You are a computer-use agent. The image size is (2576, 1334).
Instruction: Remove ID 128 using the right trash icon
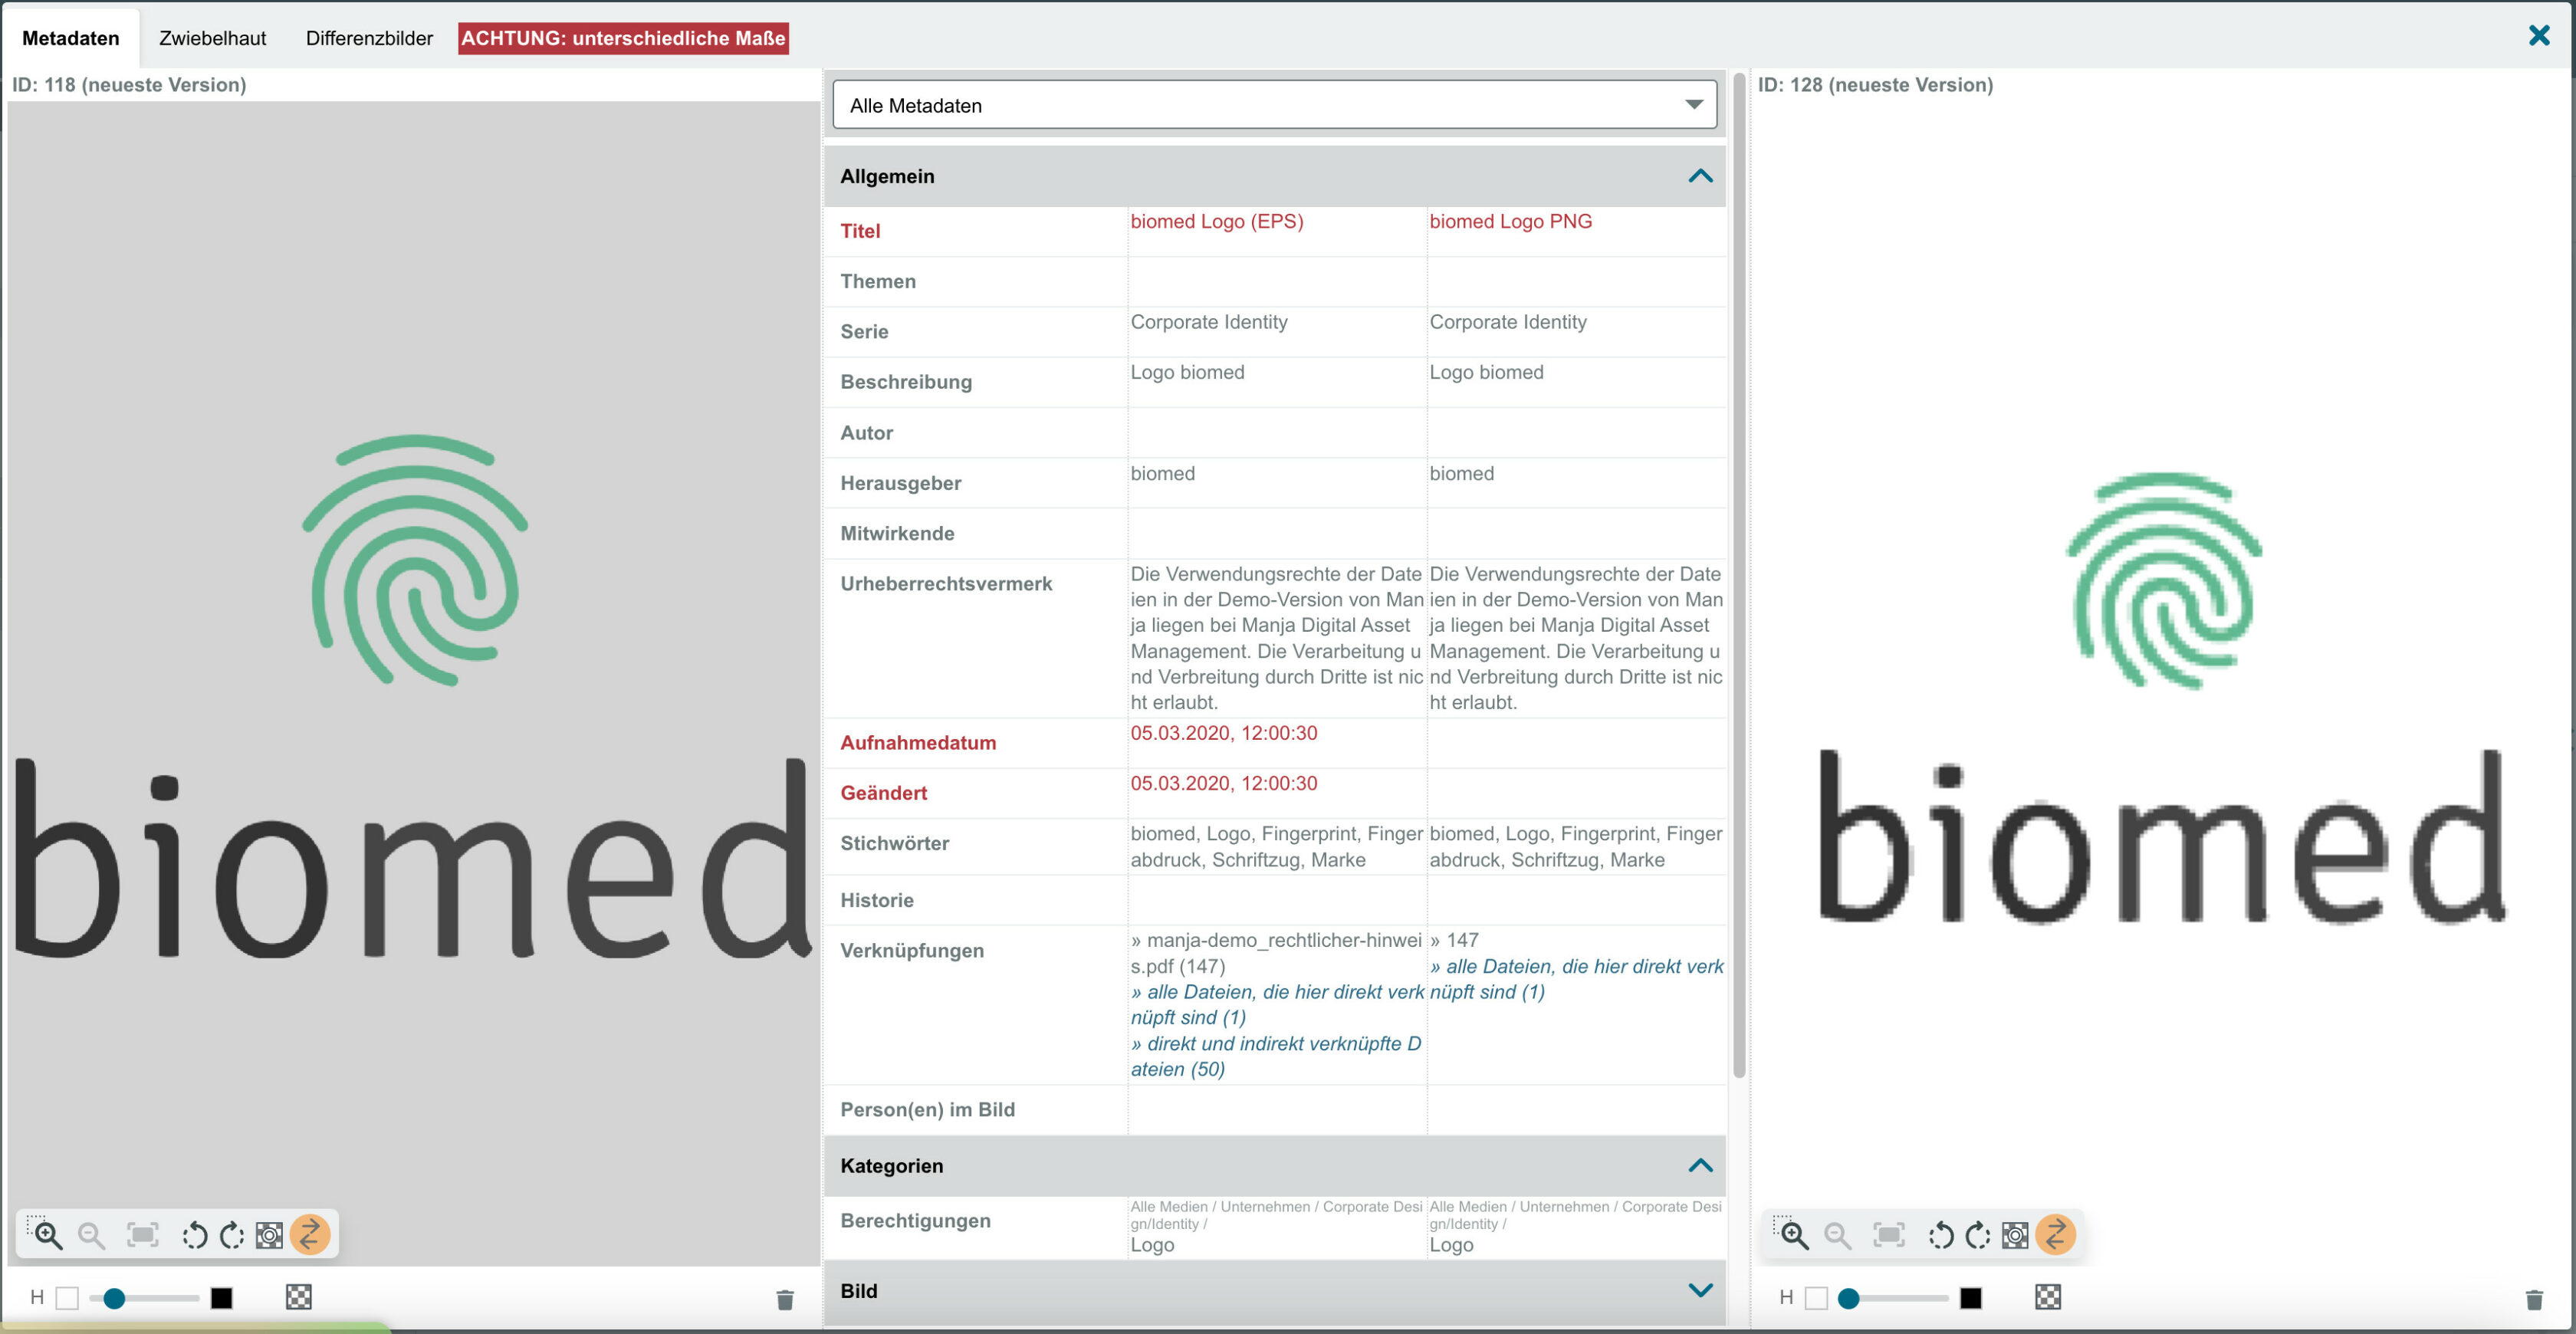pyautogui.click(x=2534, y=1299)
